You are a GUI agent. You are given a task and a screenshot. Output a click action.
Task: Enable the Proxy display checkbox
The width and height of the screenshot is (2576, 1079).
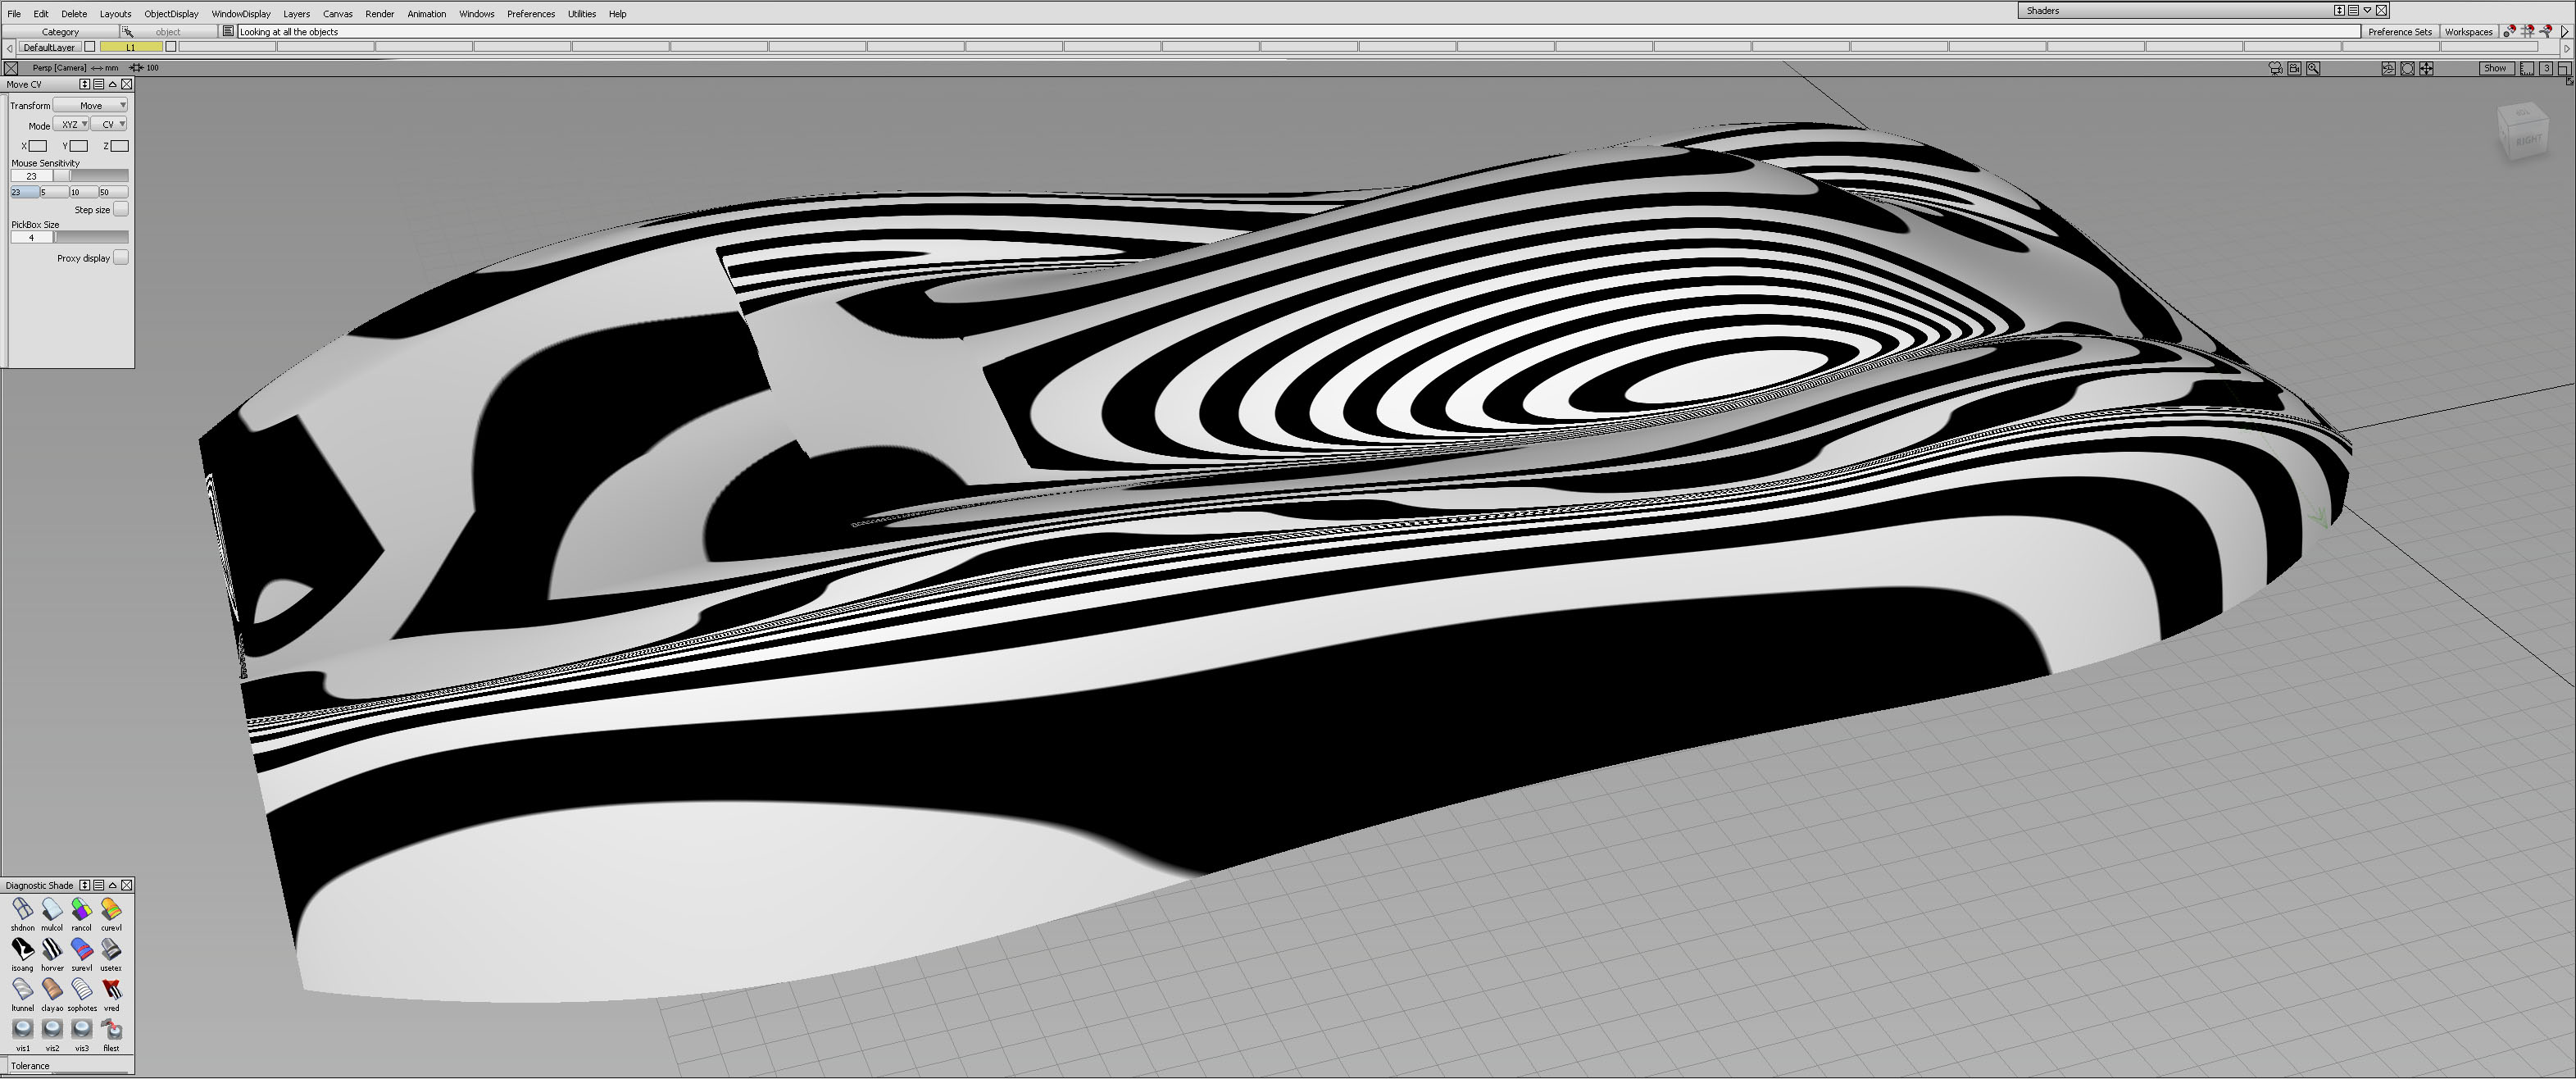120,257
